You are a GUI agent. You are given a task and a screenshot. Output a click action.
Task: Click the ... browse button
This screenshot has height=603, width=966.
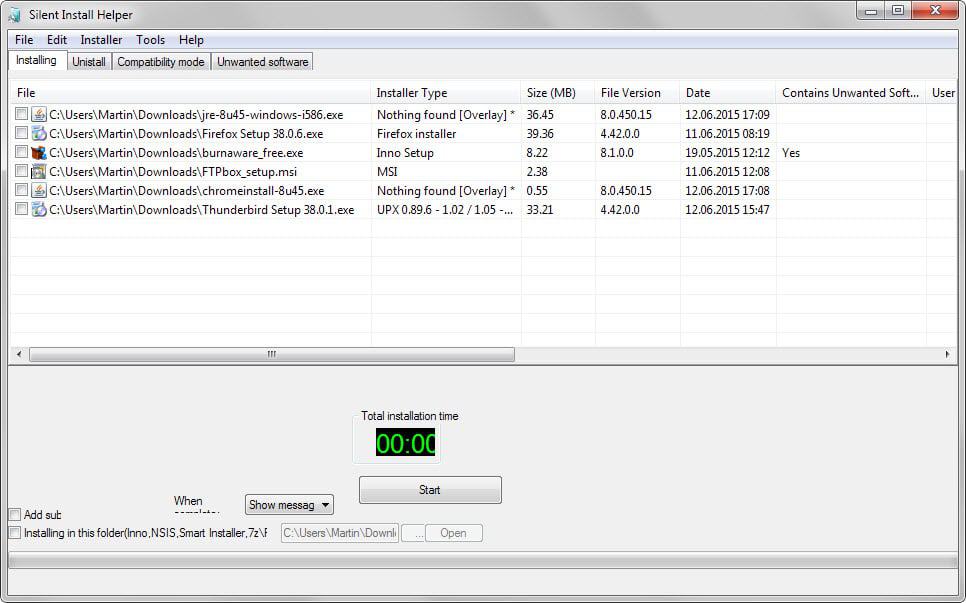point(418,533)
